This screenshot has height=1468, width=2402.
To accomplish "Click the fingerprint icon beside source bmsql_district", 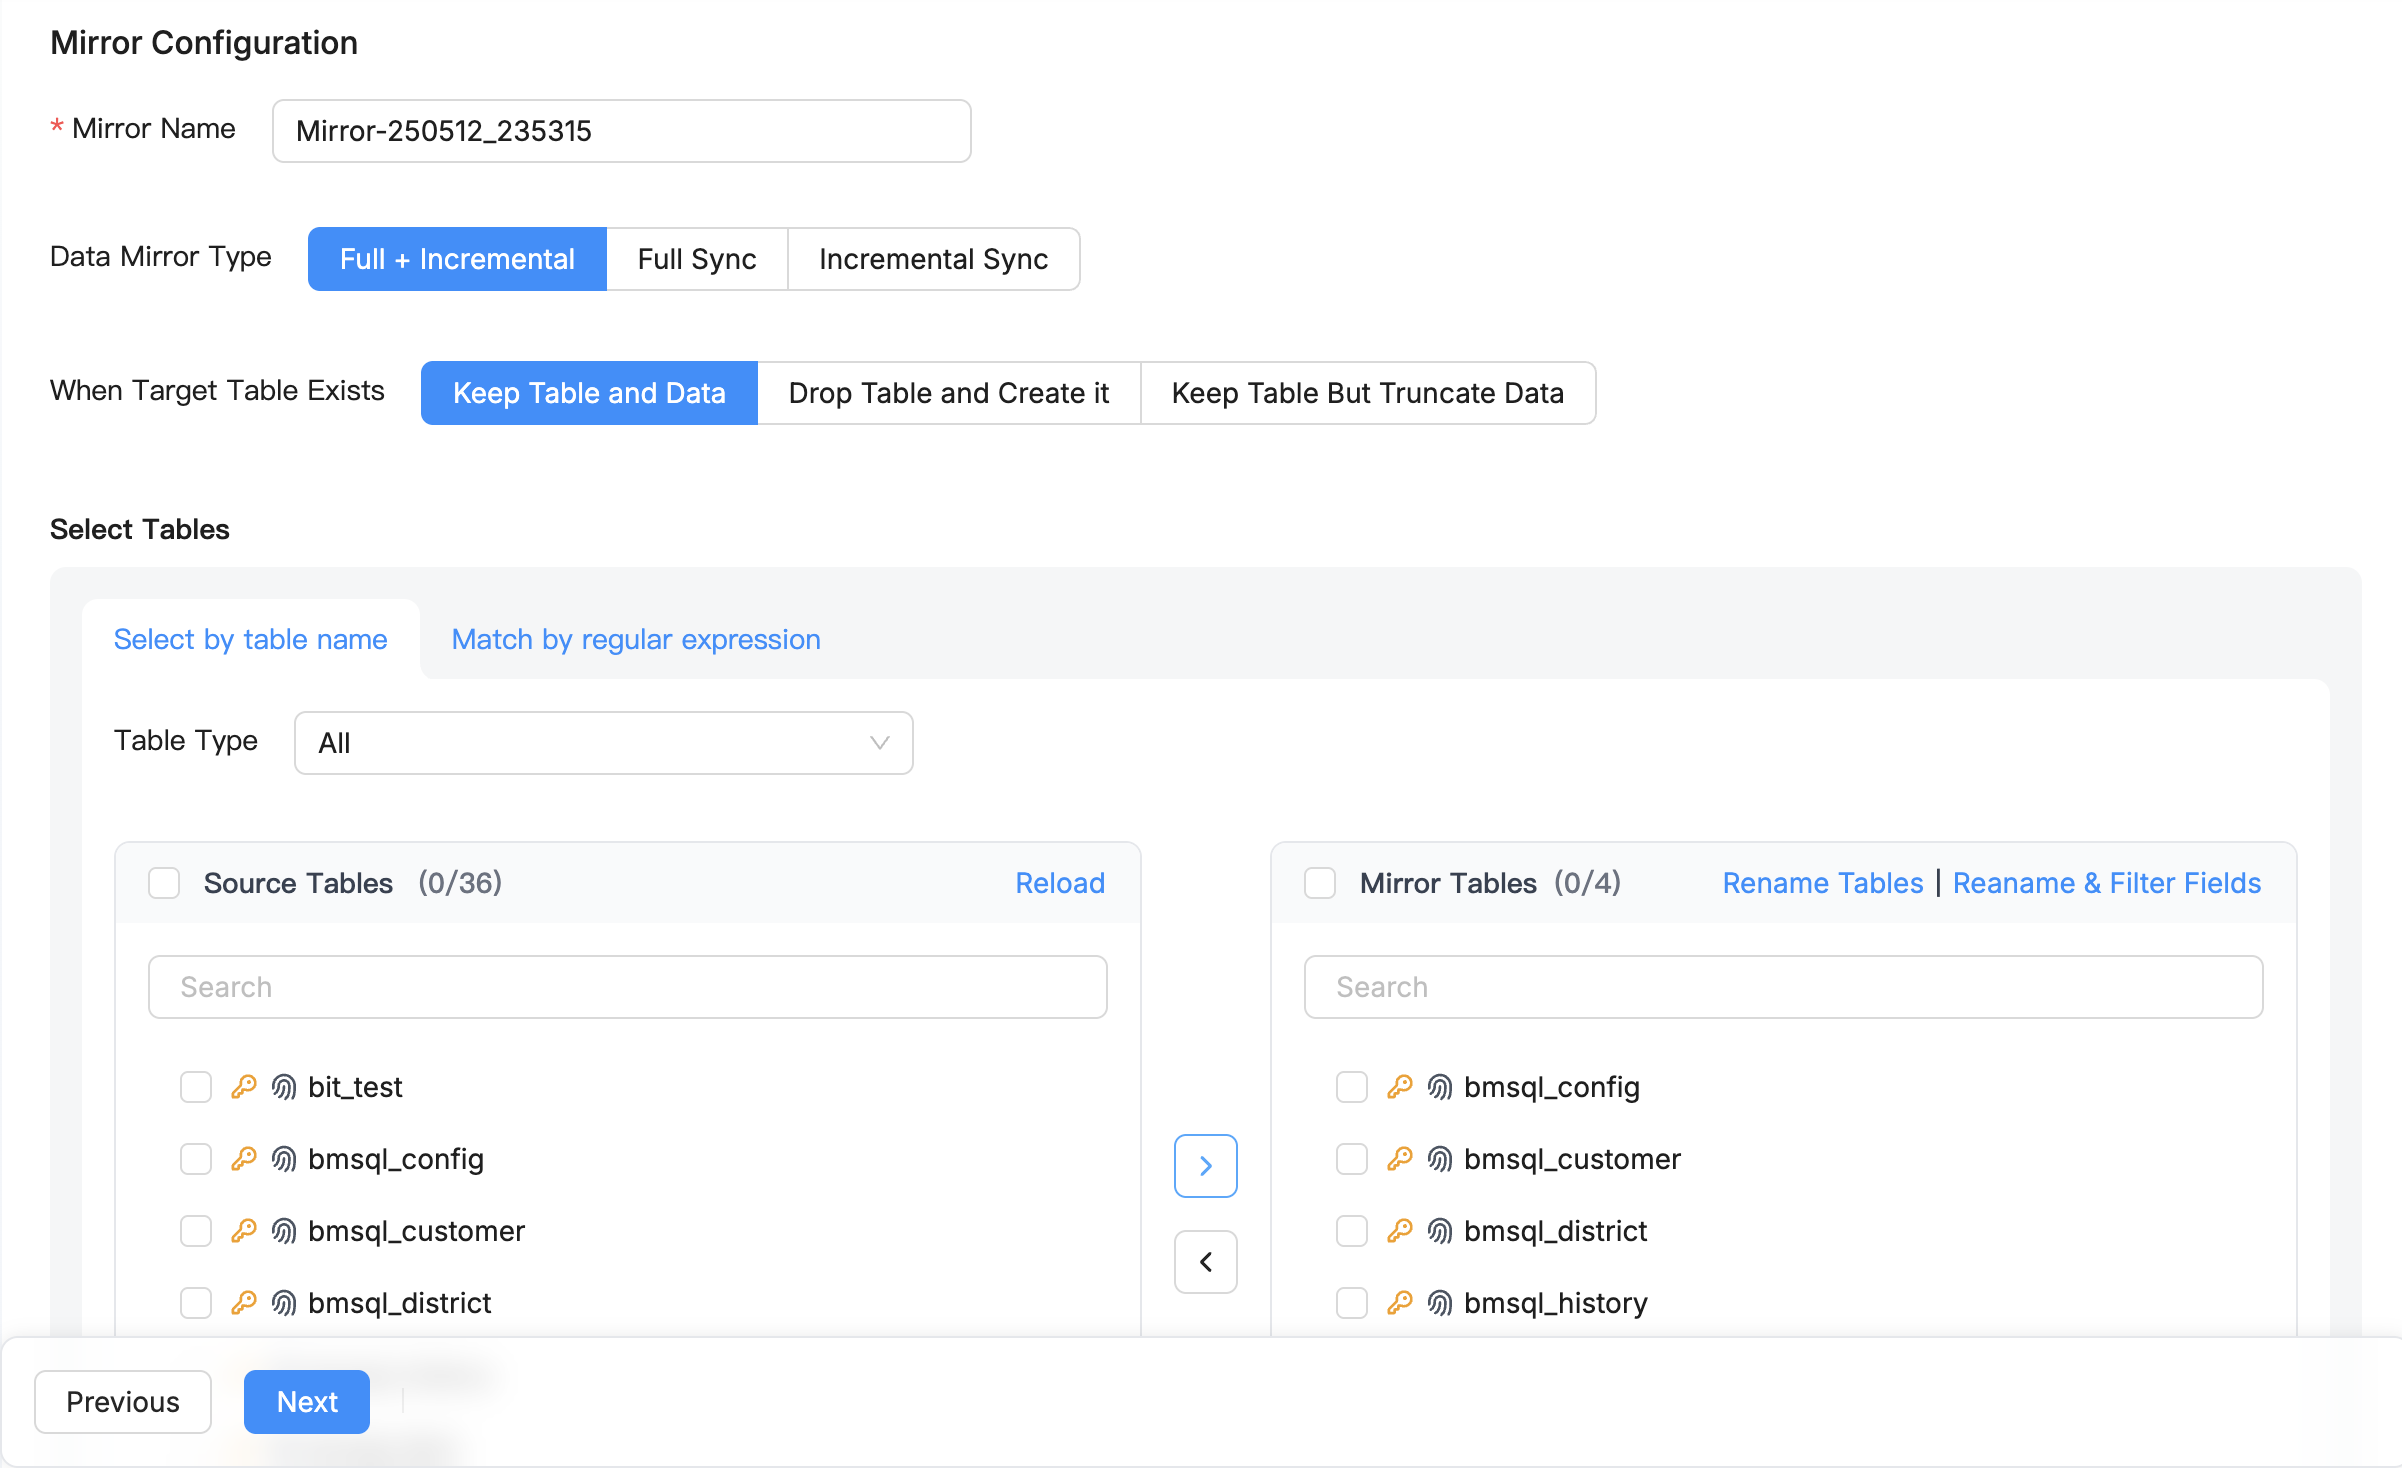I will click(284, 1303).
